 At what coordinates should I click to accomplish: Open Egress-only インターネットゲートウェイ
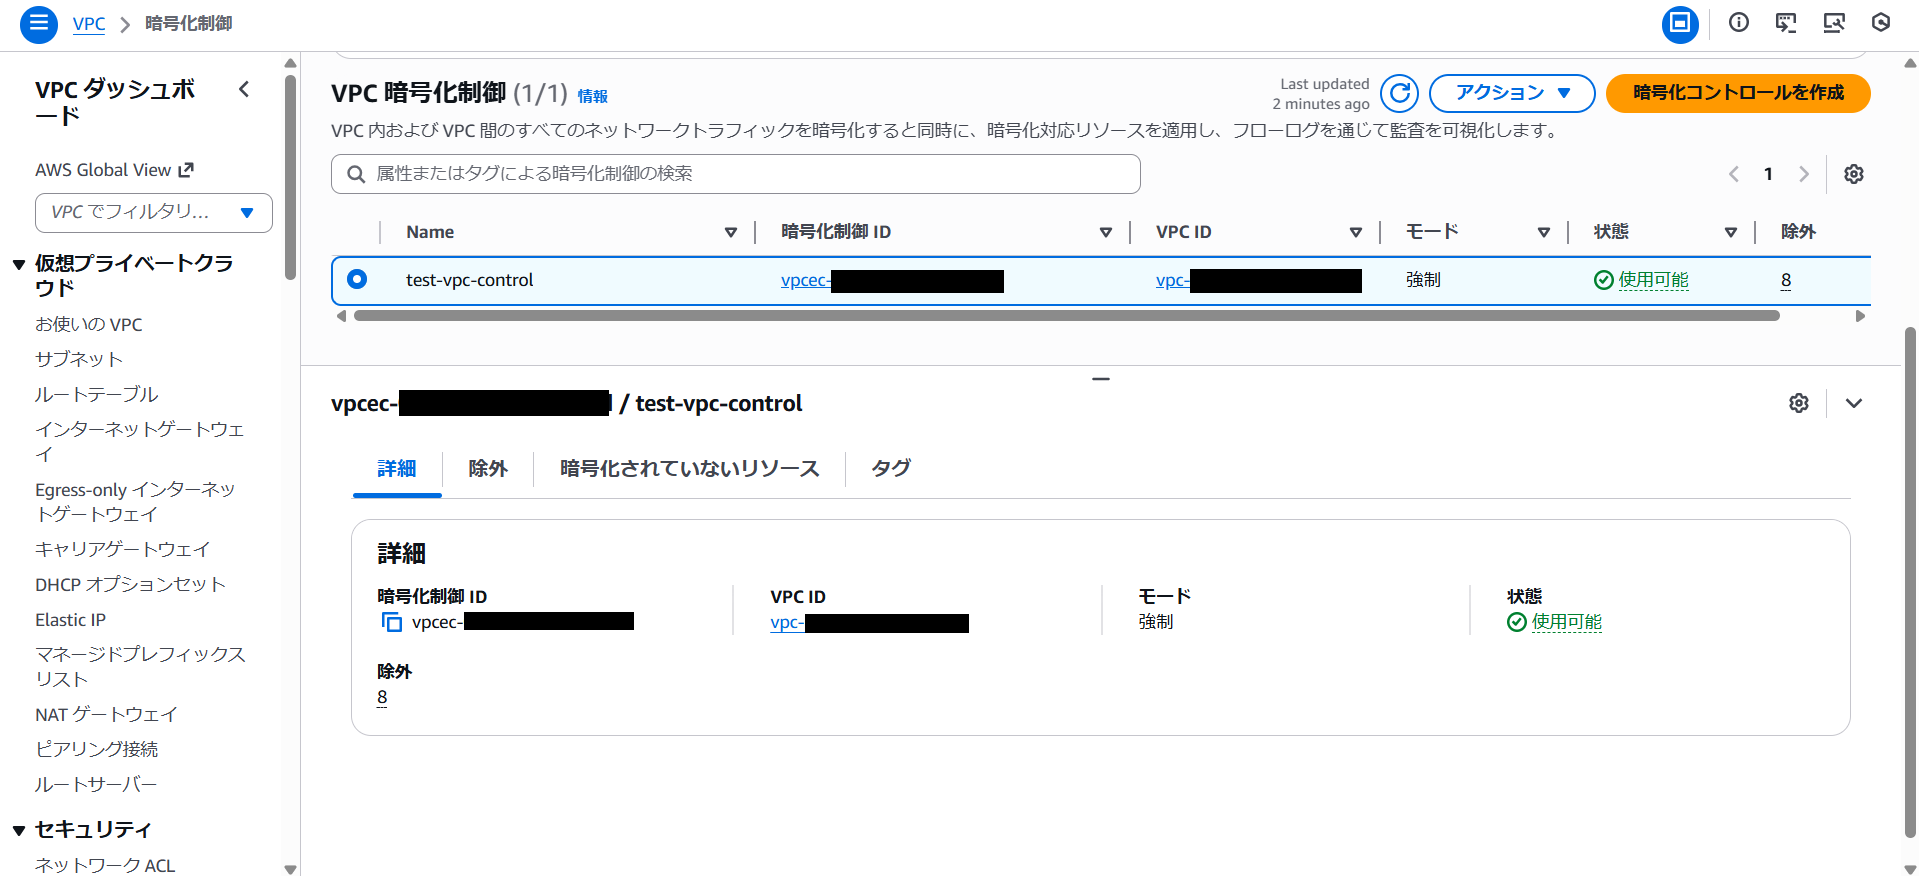click(x=135, y=502)
